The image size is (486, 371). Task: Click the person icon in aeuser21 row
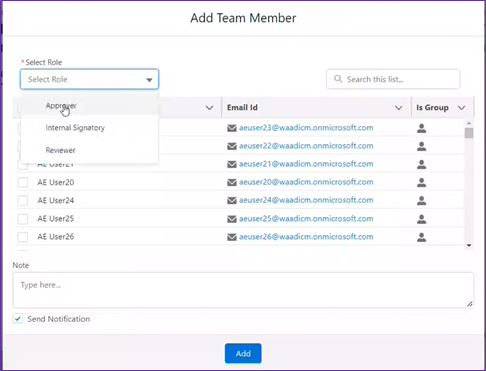click(x=421, y=164)
